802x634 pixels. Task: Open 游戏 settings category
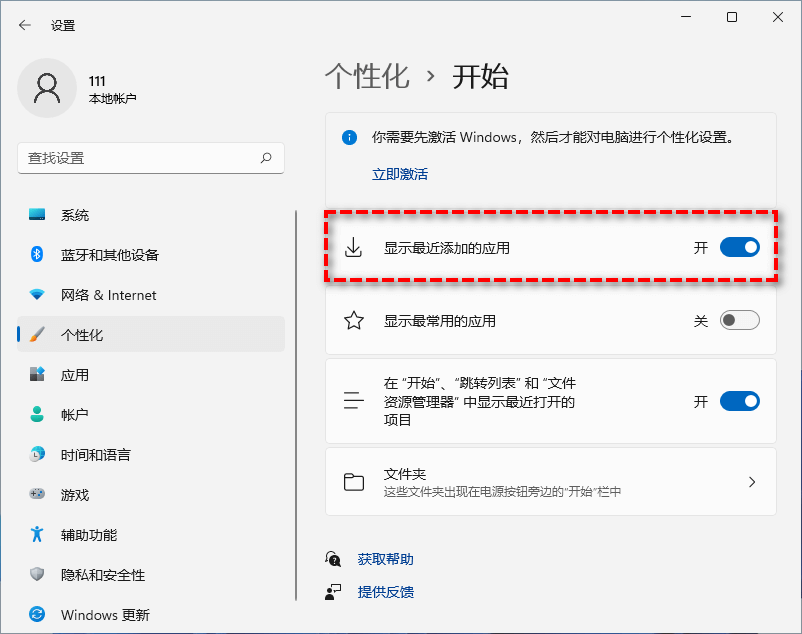(151, 494)
